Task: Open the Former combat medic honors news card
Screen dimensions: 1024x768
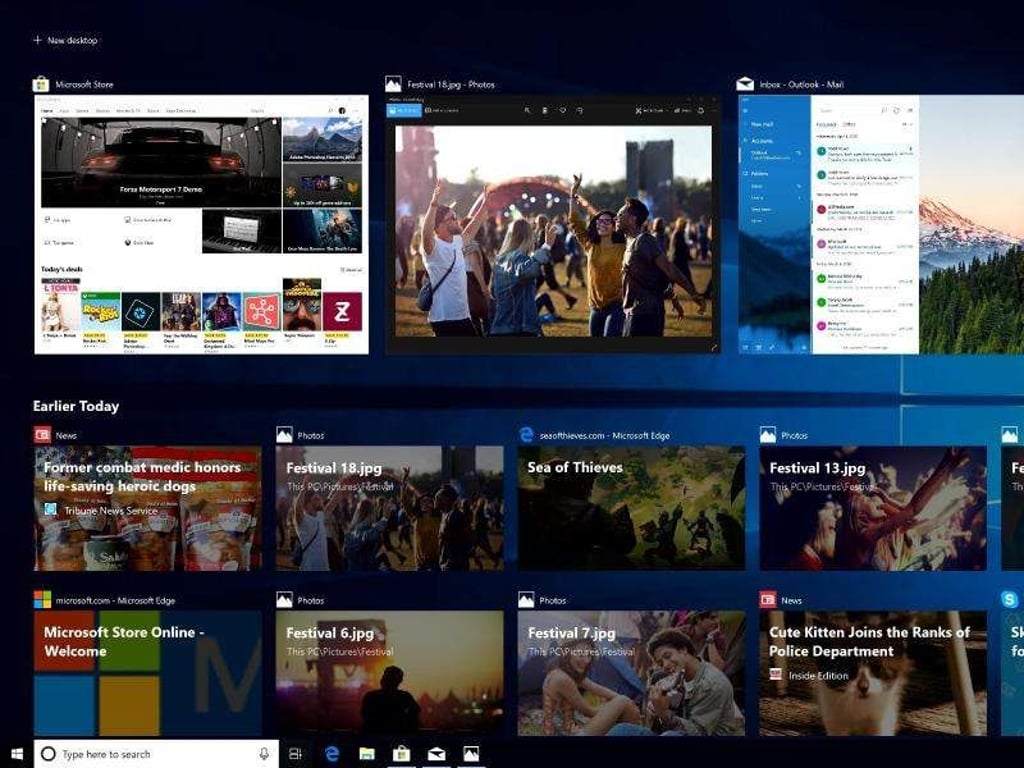Action: tap(148, 508)
